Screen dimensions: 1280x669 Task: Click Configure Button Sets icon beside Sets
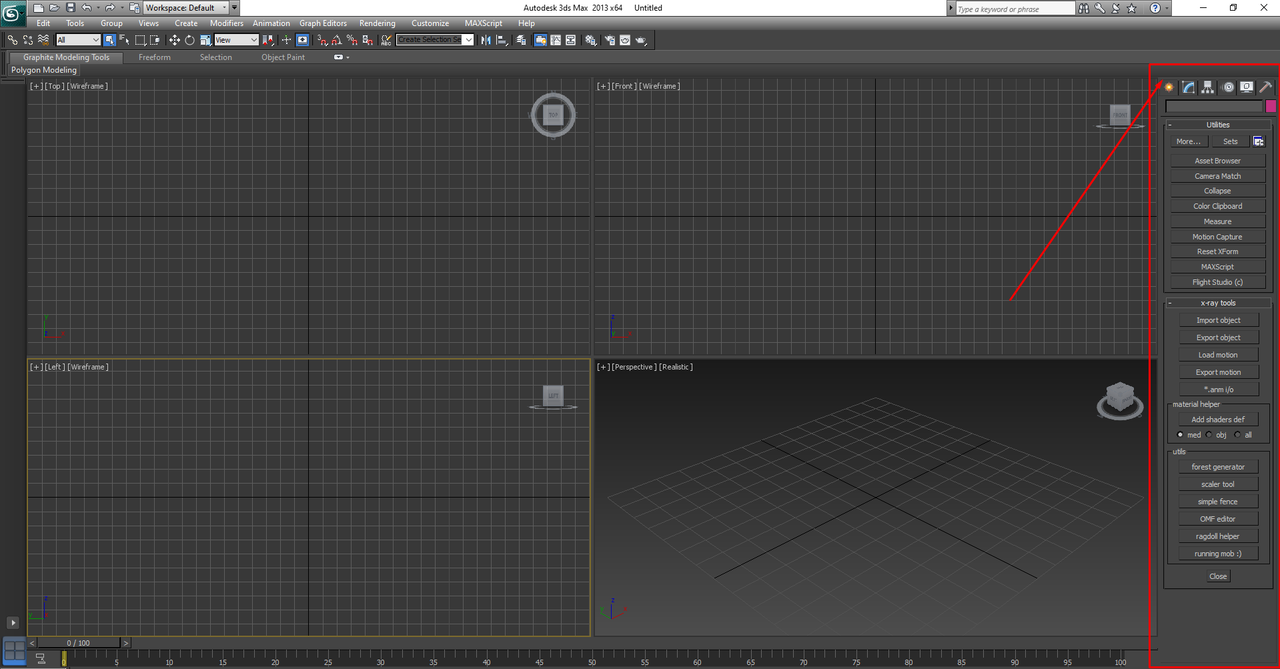[1259, 141]
